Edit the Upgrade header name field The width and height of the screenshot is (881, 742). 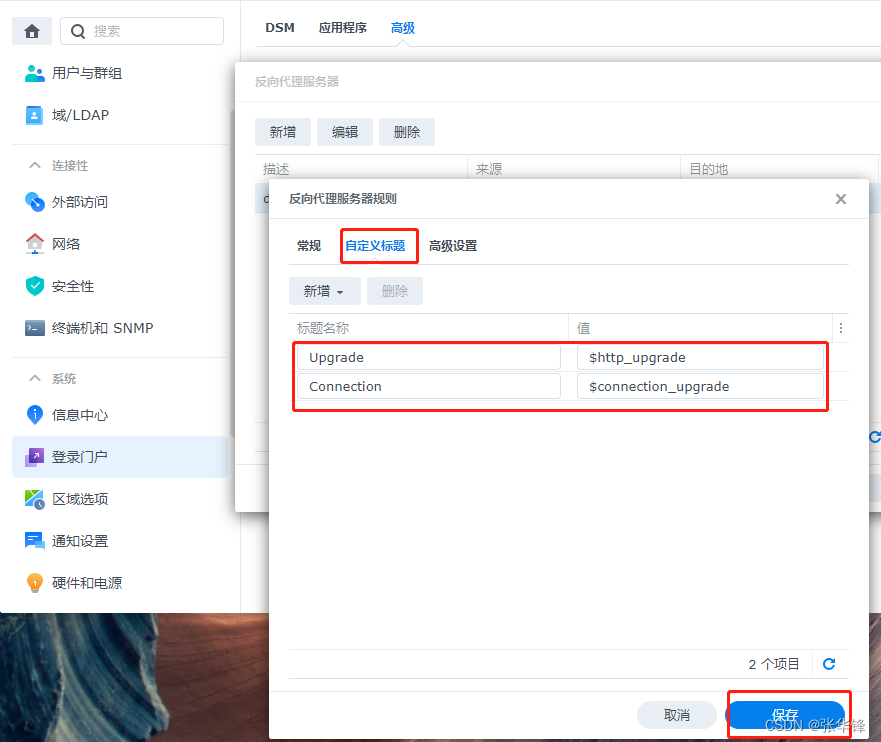[429, 357]
